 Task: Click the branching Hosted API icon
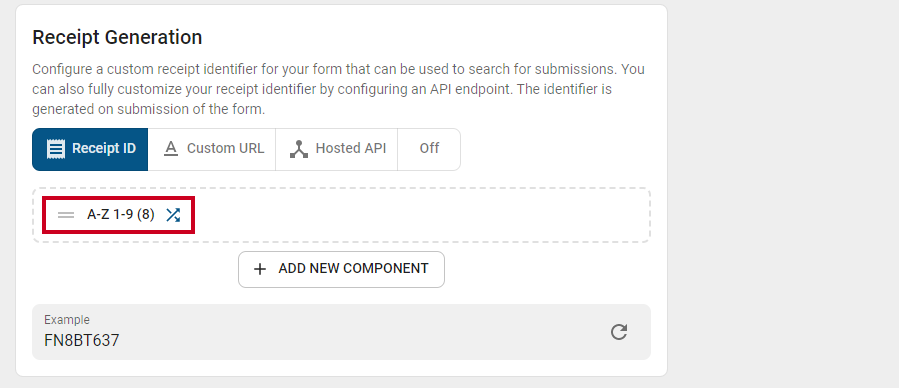299,149
